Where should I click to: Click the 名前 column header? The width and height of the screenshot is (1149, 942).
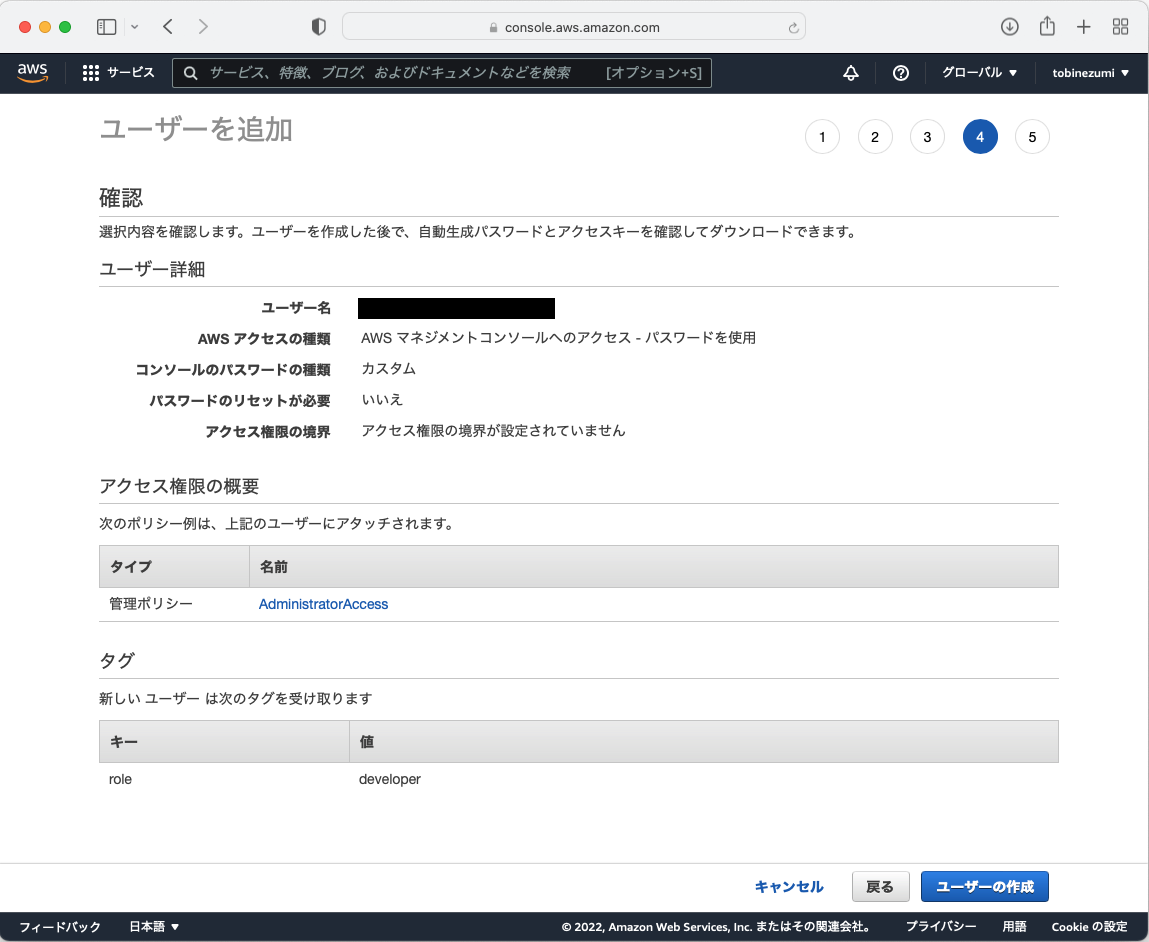[654, 566]
